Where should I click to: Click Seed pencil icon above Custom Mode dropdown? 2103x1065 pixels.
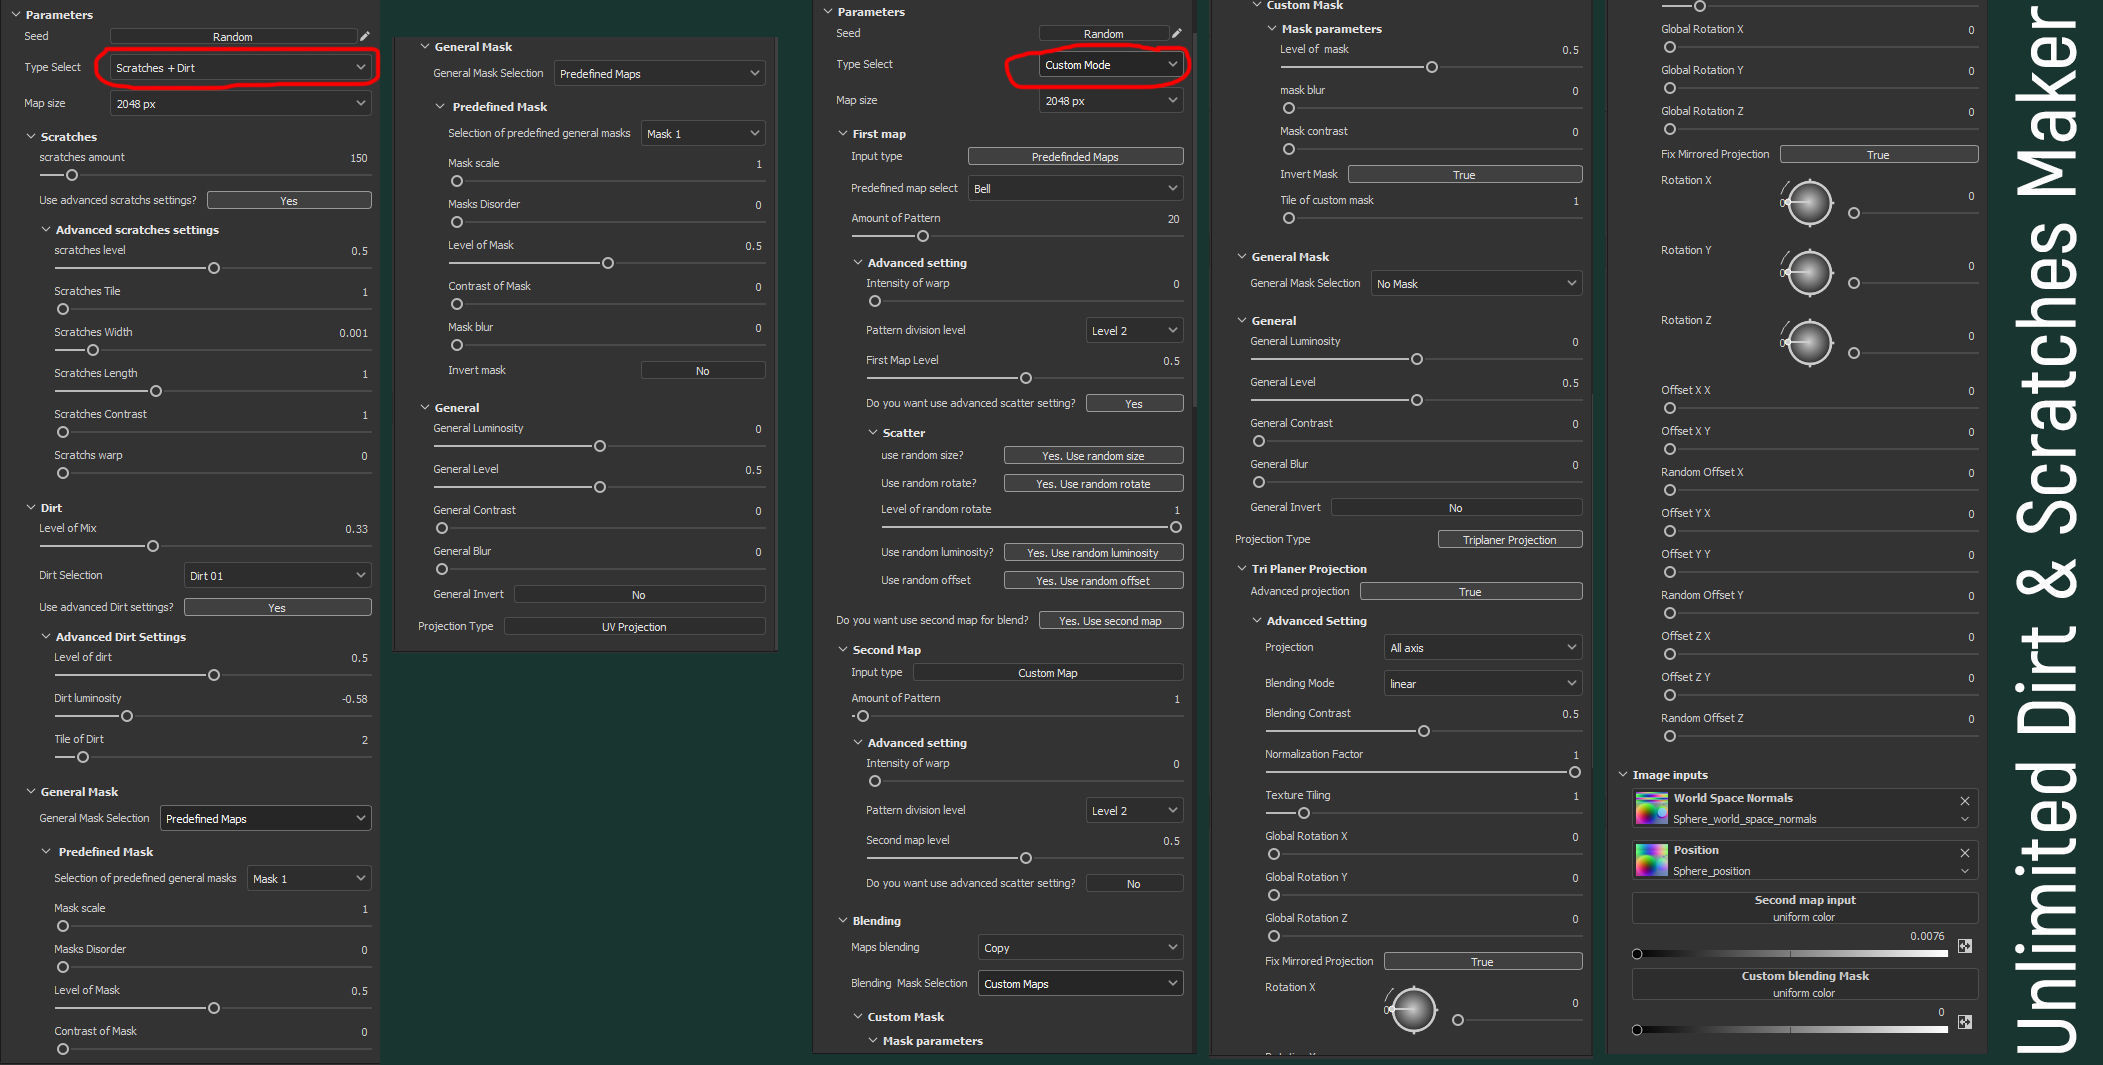point(1177,33)
